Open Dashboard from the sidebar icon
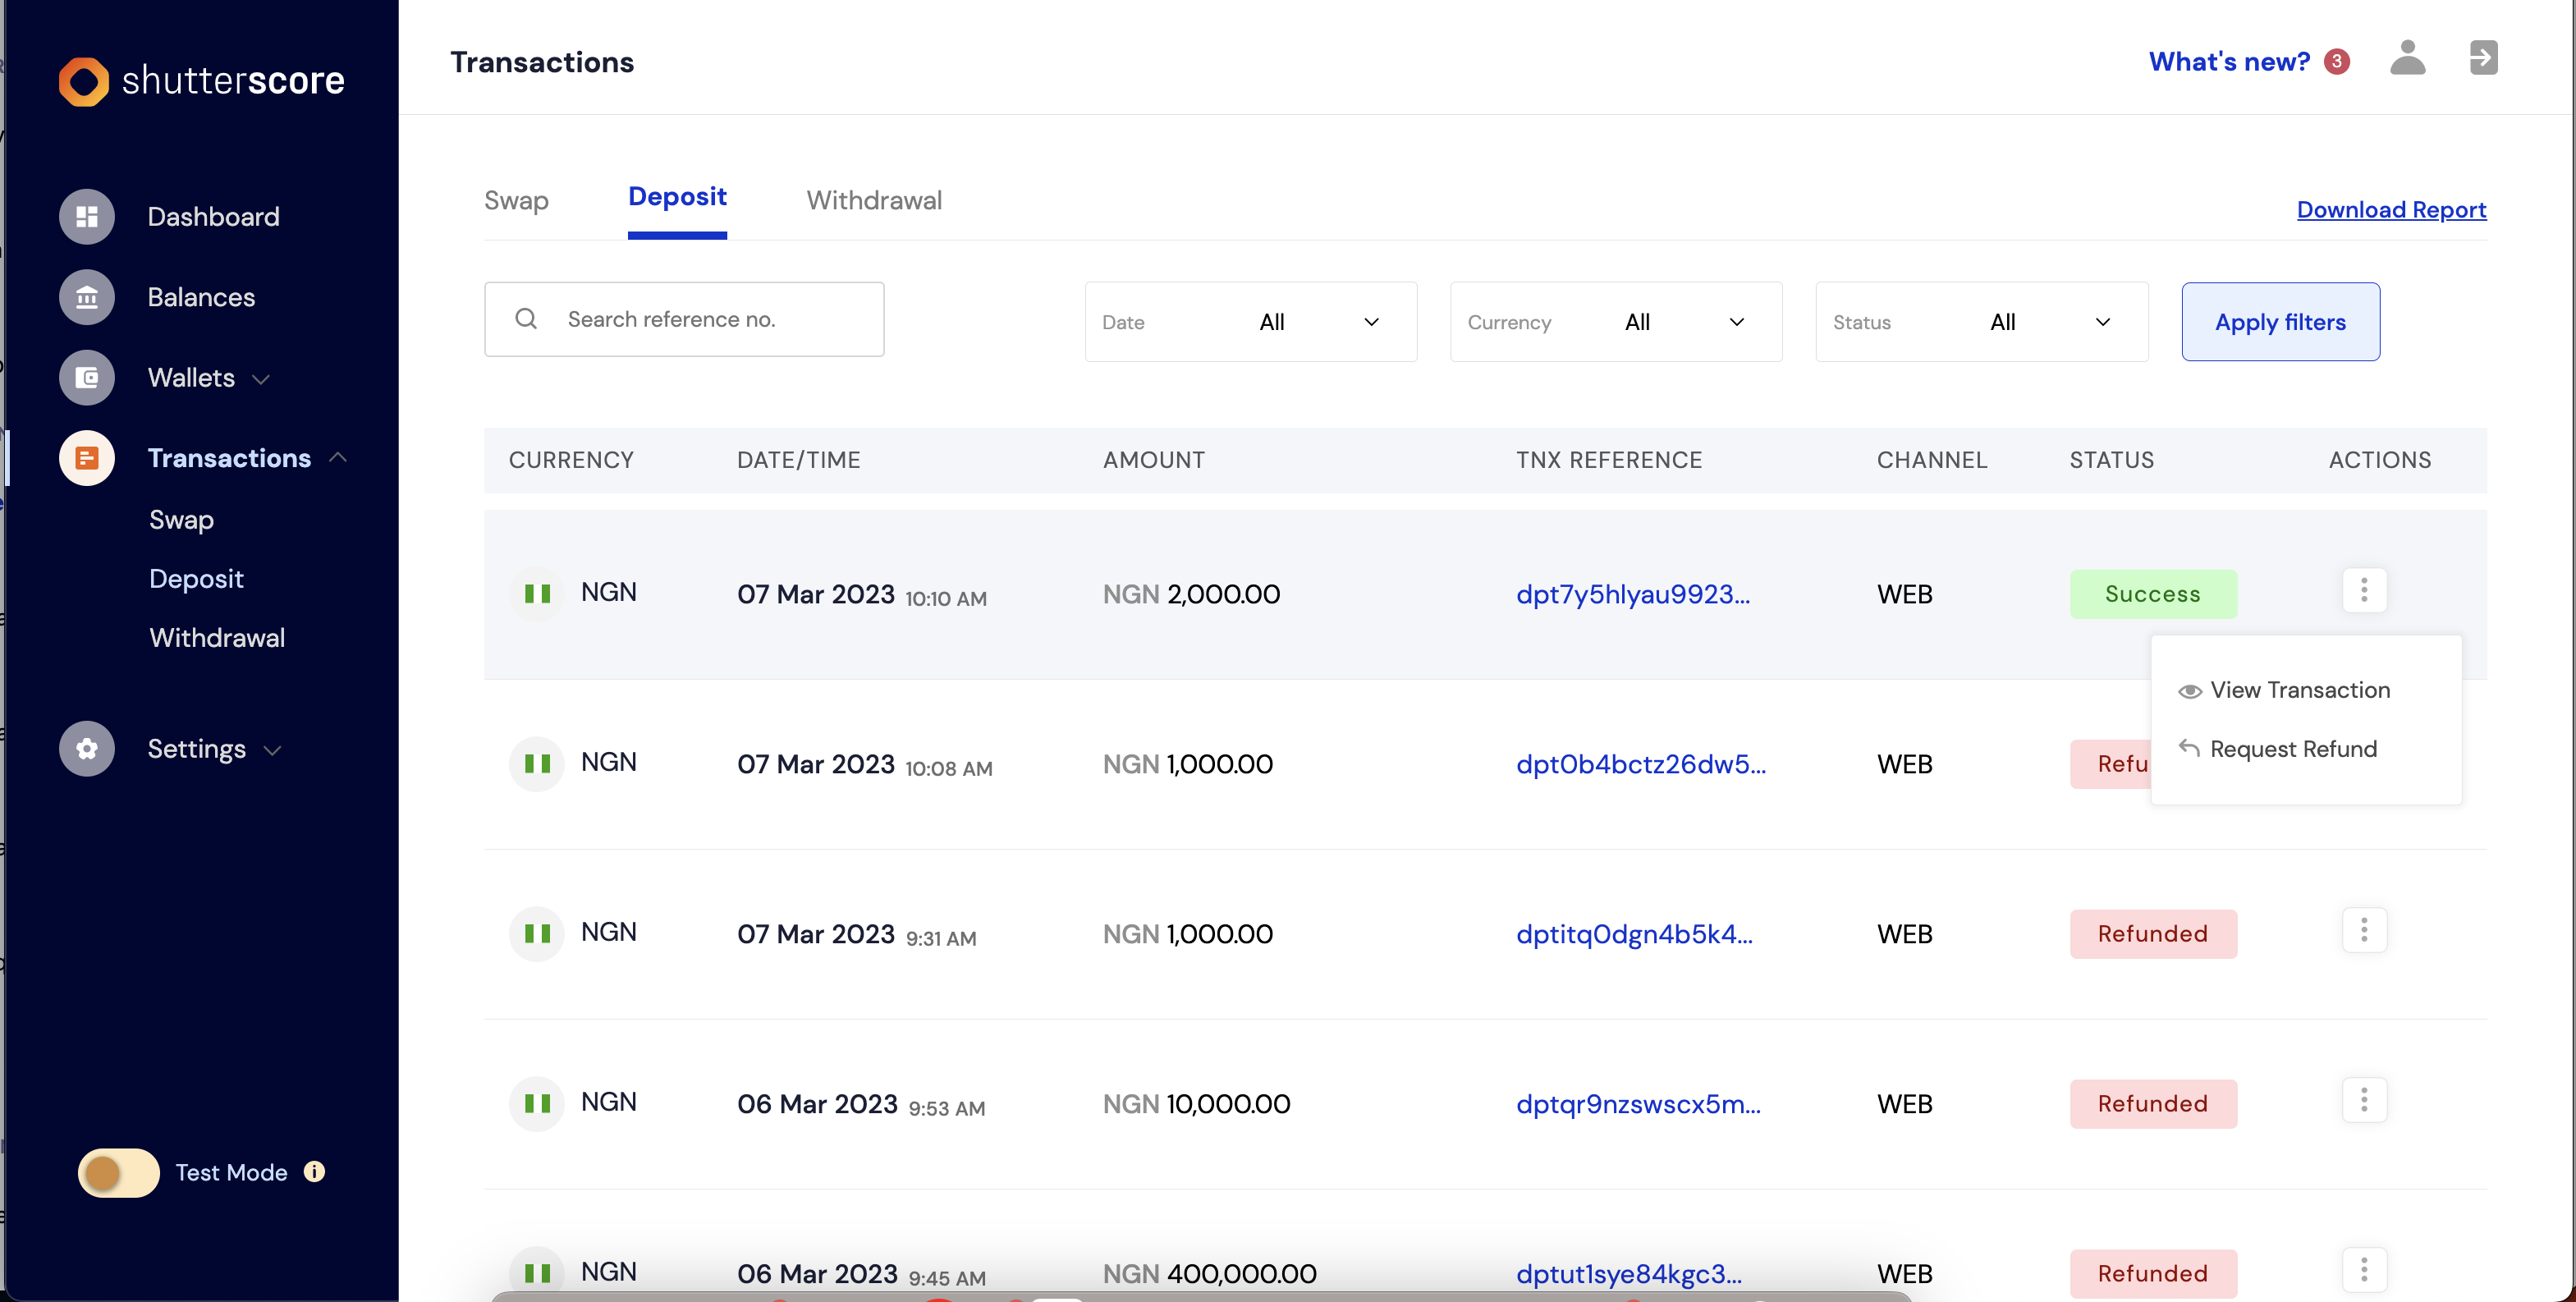Viewport: 2576px width, 1302px height. 87,217
